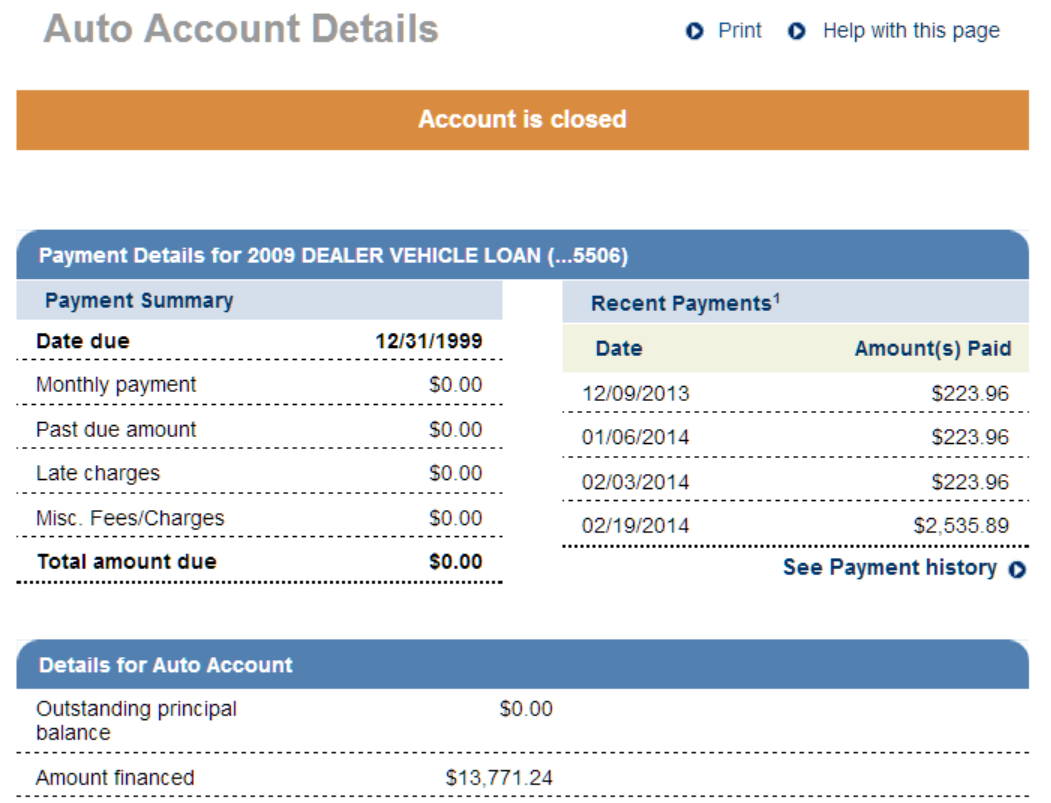Click the Late charges $0.00 value
Image resolution: width=1051 pixels, height=803 pixels.
click(456, 473)
